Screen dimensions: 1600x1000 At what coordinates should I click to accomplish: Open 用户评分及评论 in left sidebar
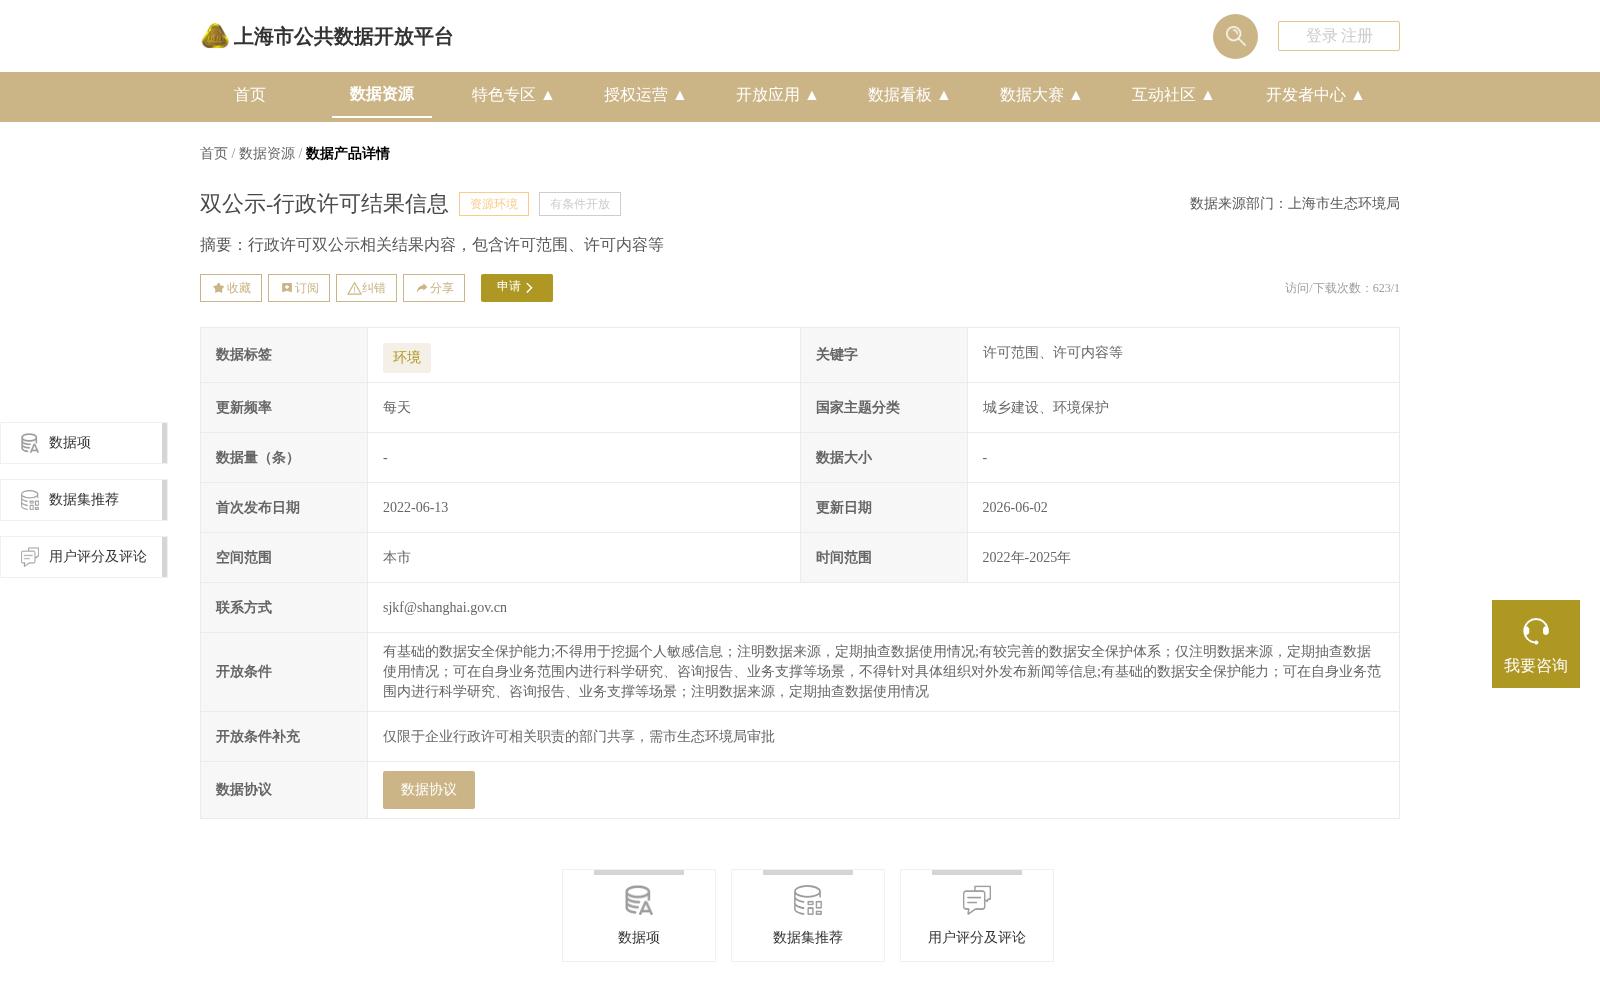tap(84, 557)
